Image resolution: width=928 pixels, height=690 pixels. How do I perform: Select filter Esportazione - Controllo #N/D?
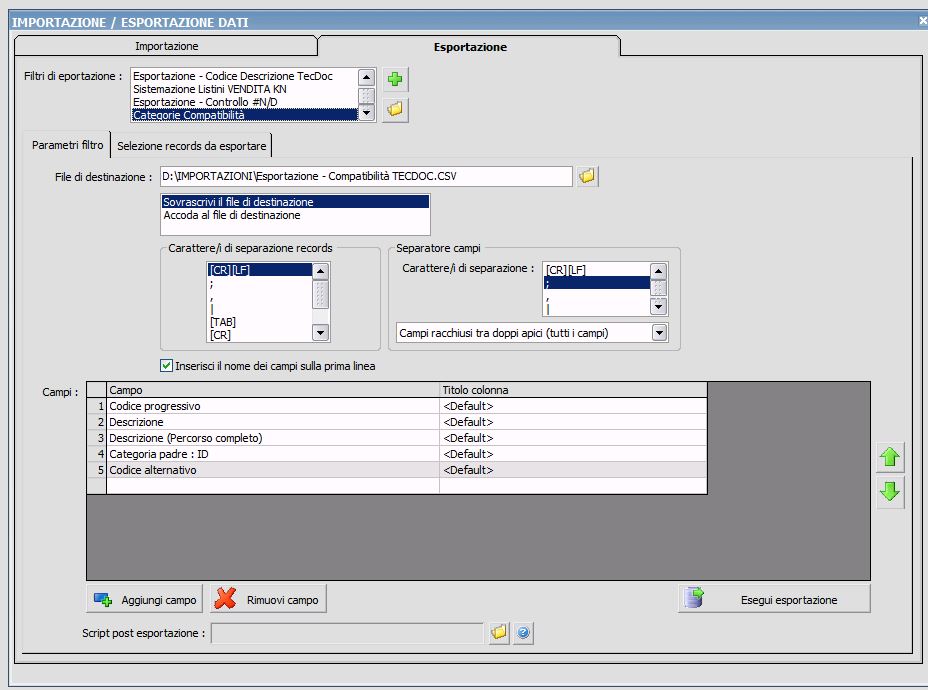pyautogui.click(x=244, y=102)
